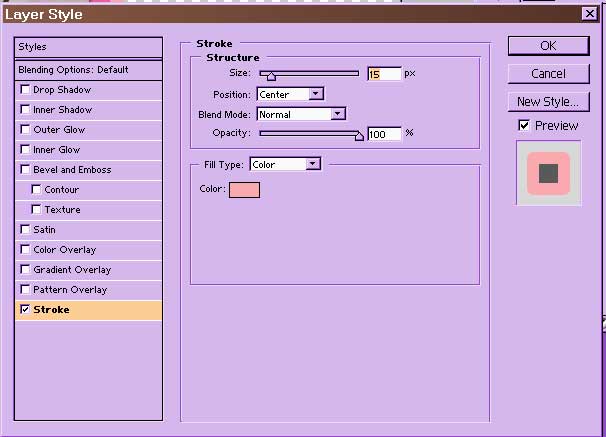Select the Gradient Overlay style entry
The image size is (606, 437).
pyautogui.click(x=72, y=270)
